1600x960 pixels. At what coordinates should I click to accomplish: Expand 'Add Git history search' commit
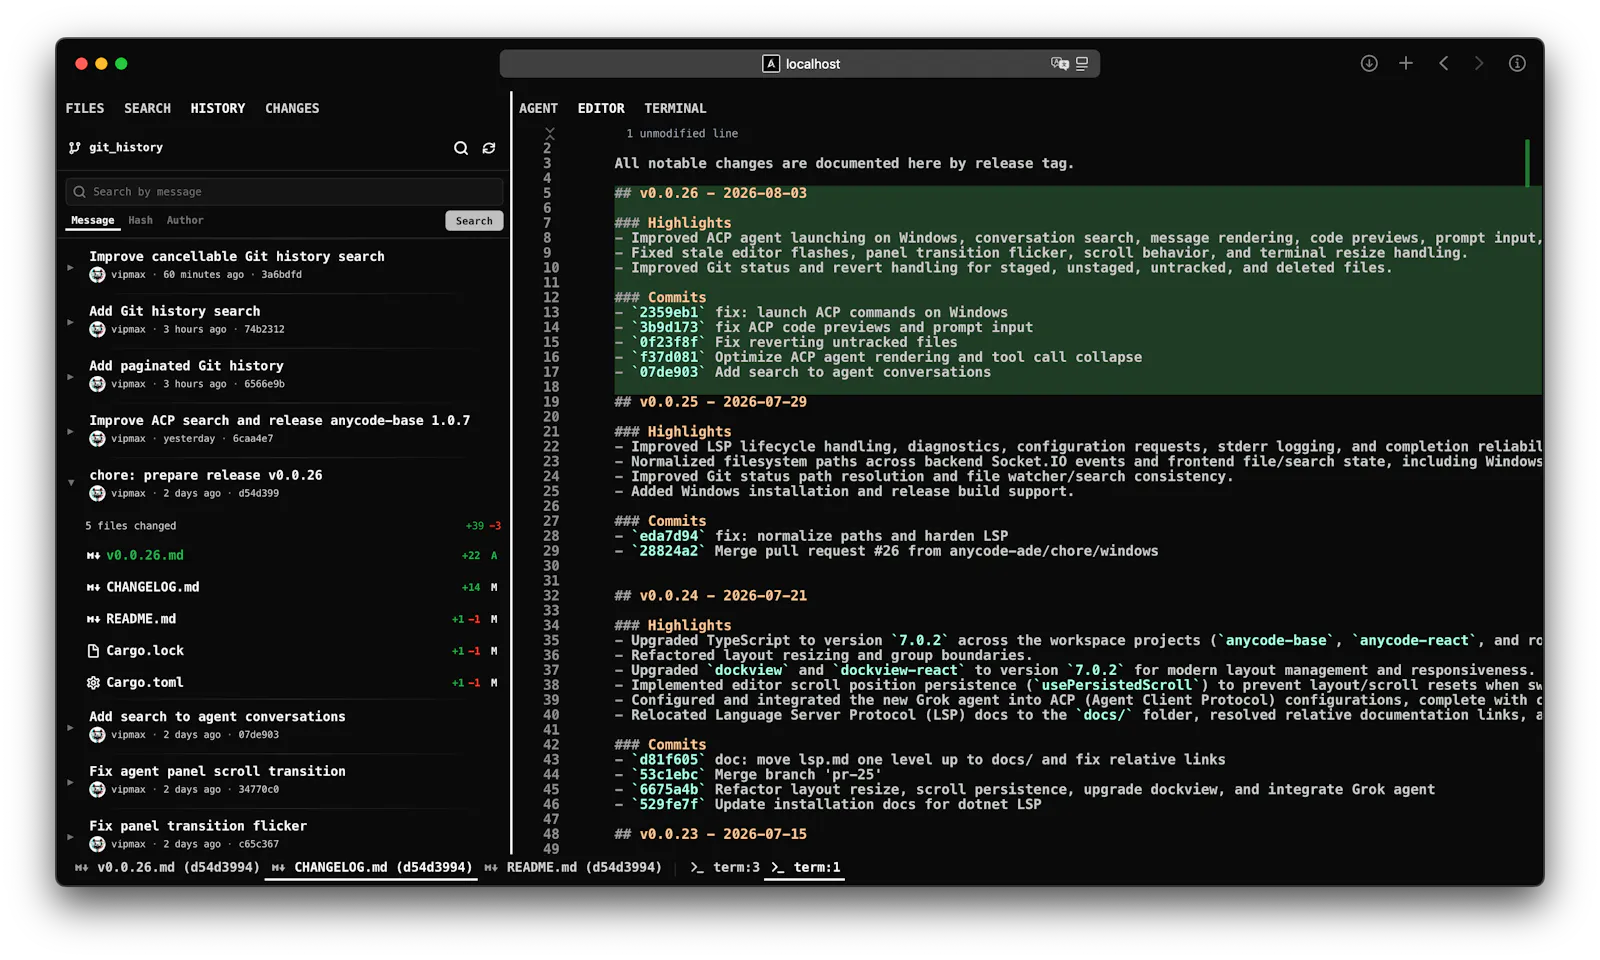pyautogui.click(x=71, y=322)
